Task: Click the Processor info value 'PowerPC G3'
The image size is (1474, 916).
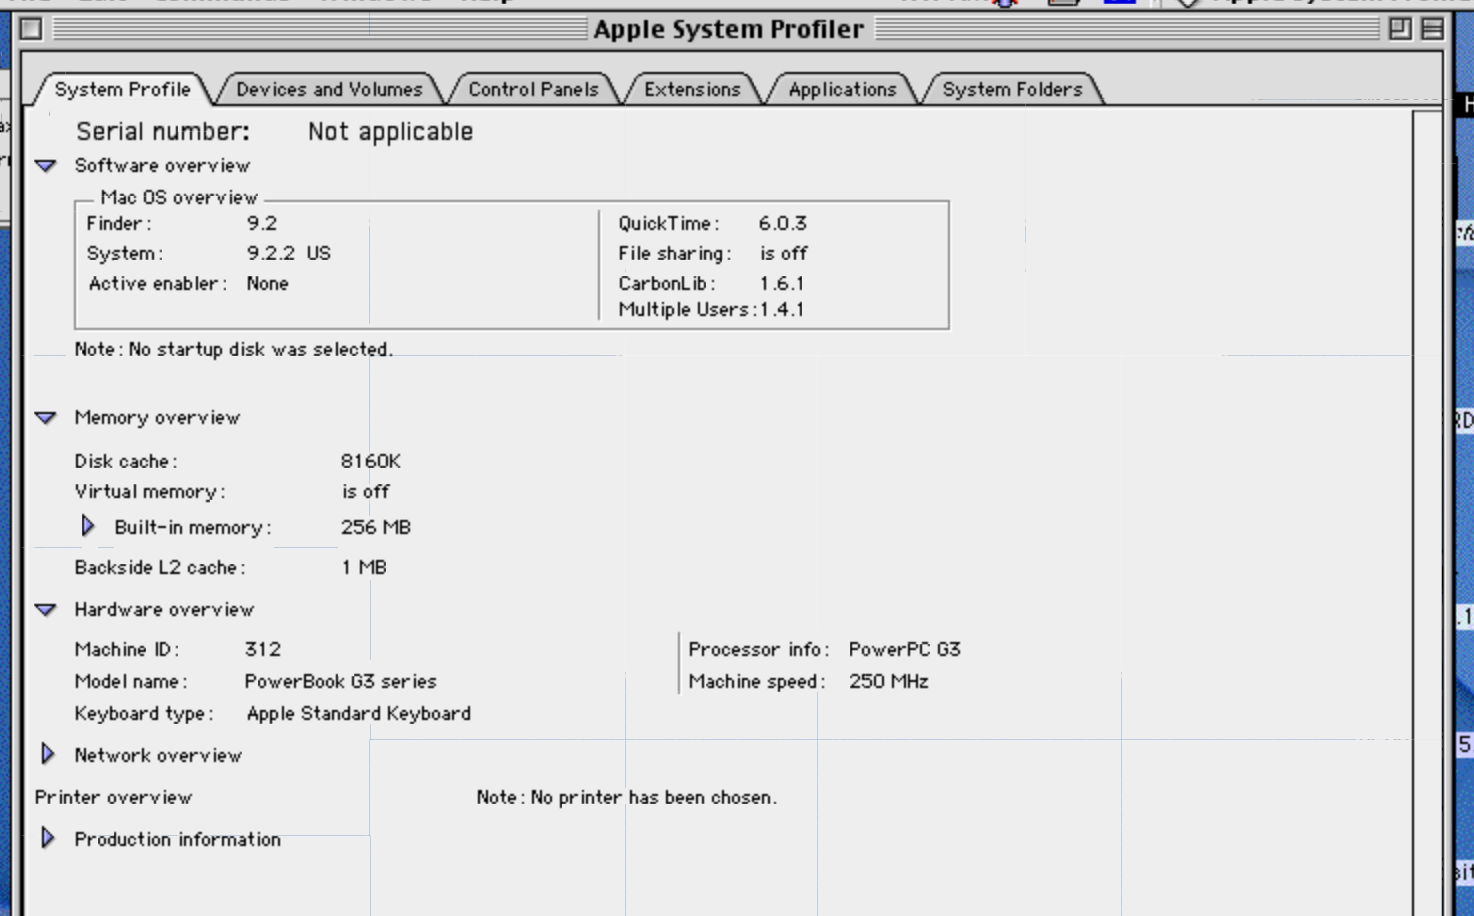Action: click(x=904, y=650)
